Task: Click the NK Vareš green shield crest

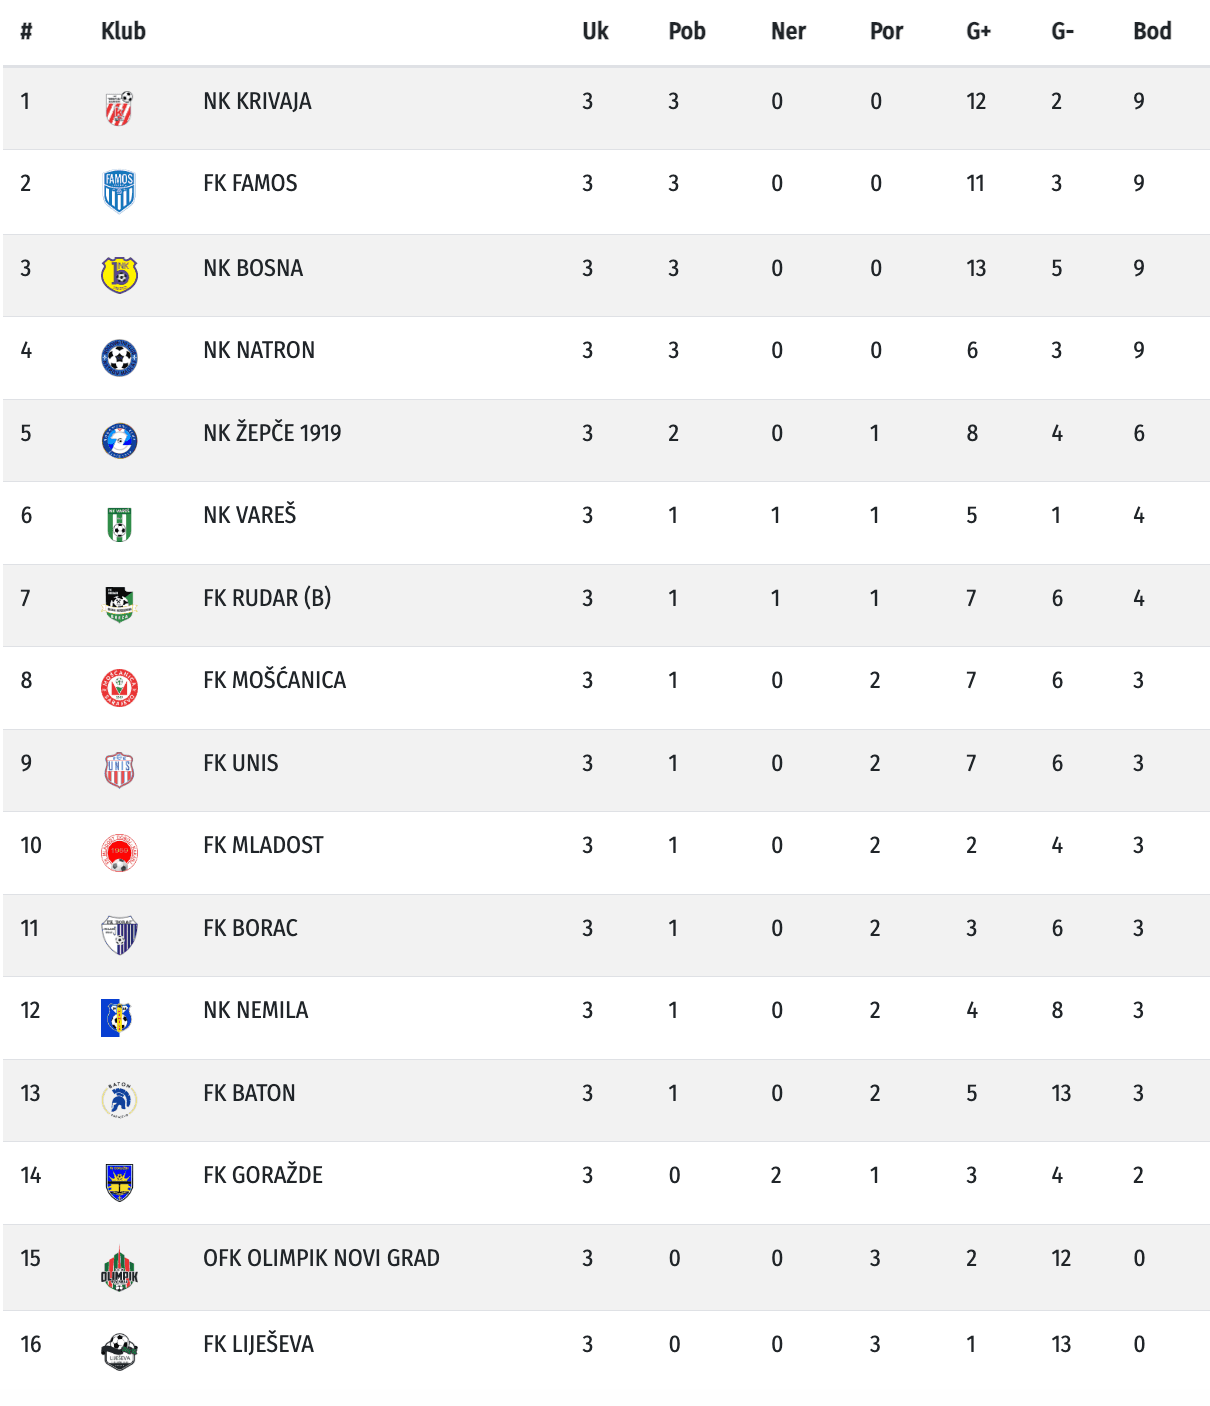Action: click(119, 523)
